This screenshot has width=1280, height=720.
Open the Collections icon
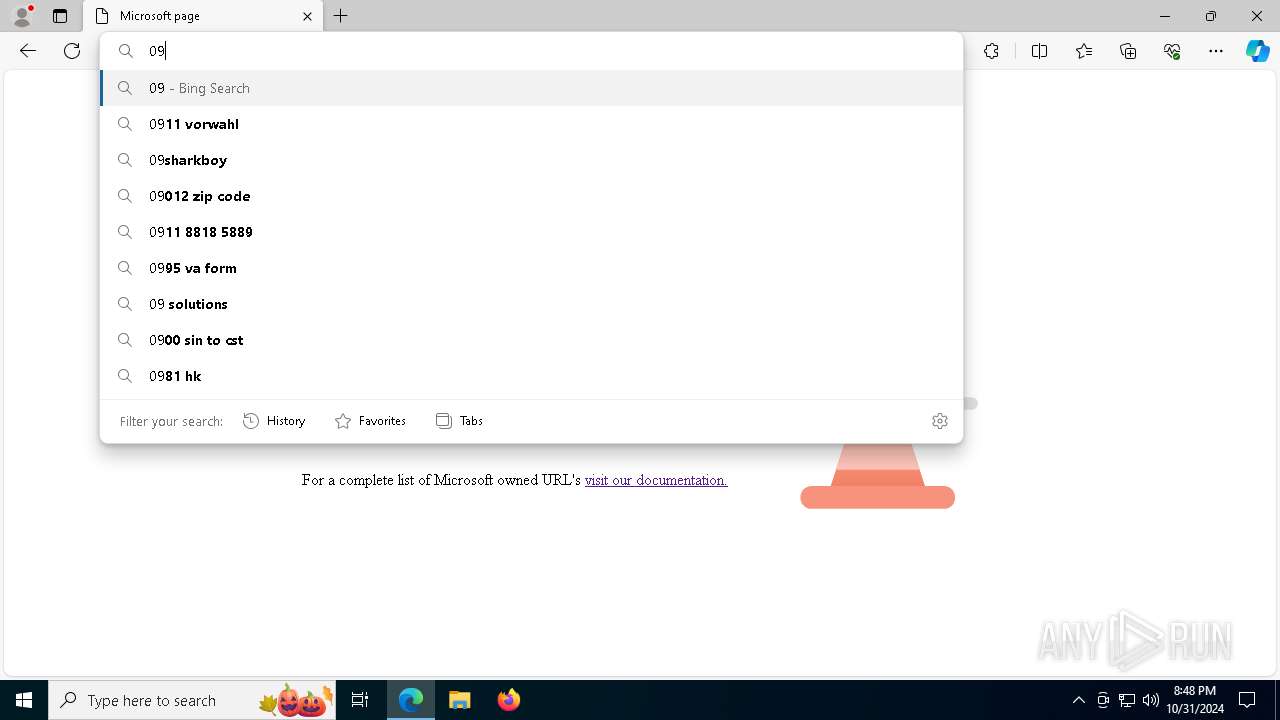(1128, 51)
